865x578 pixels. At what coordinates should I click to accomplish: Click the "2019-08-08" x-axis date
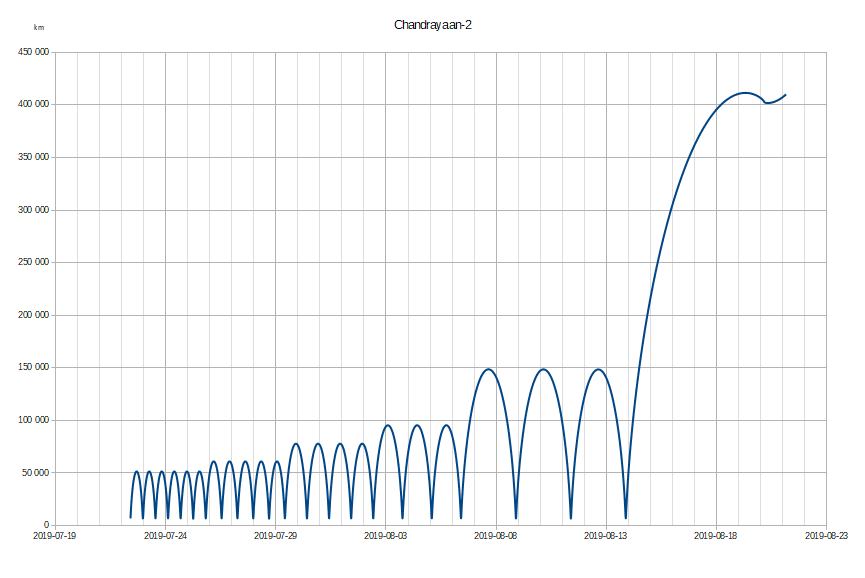pyautogui.click(x=496, y=536)
